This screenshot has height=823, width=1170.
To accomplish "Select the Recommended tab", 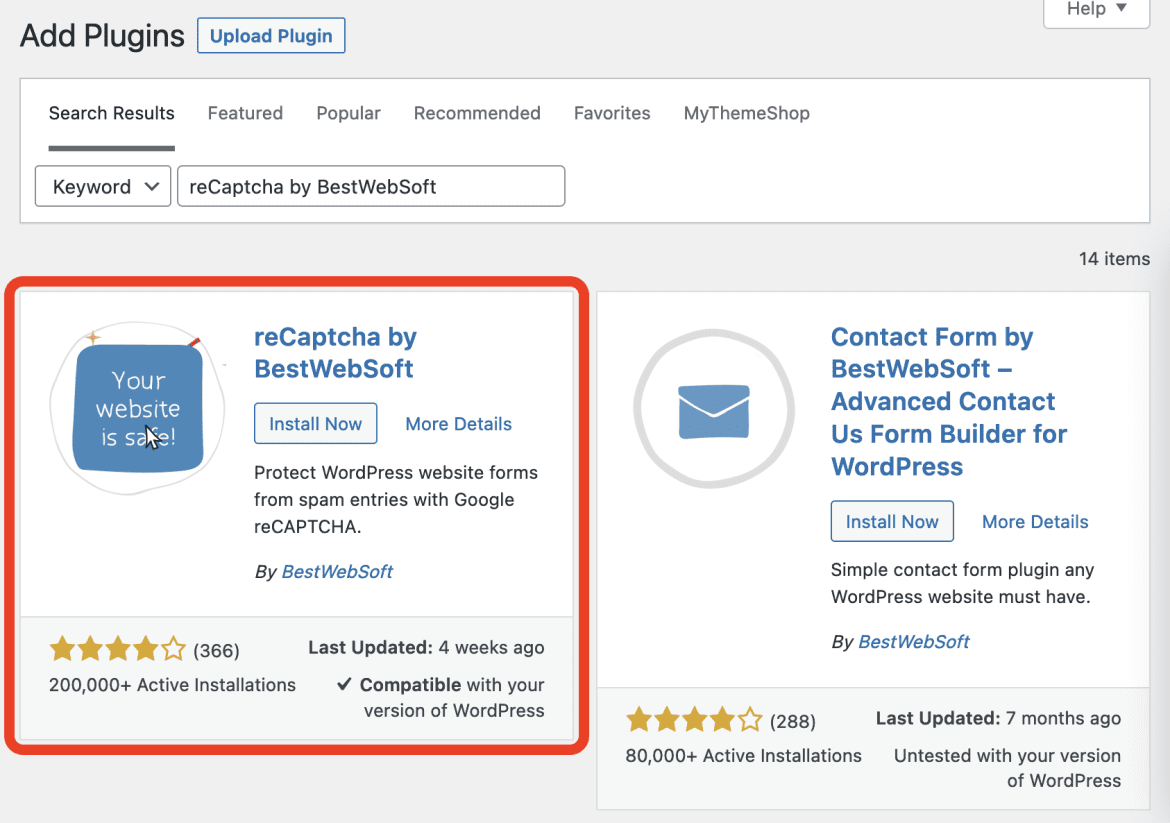I will 477,113.
